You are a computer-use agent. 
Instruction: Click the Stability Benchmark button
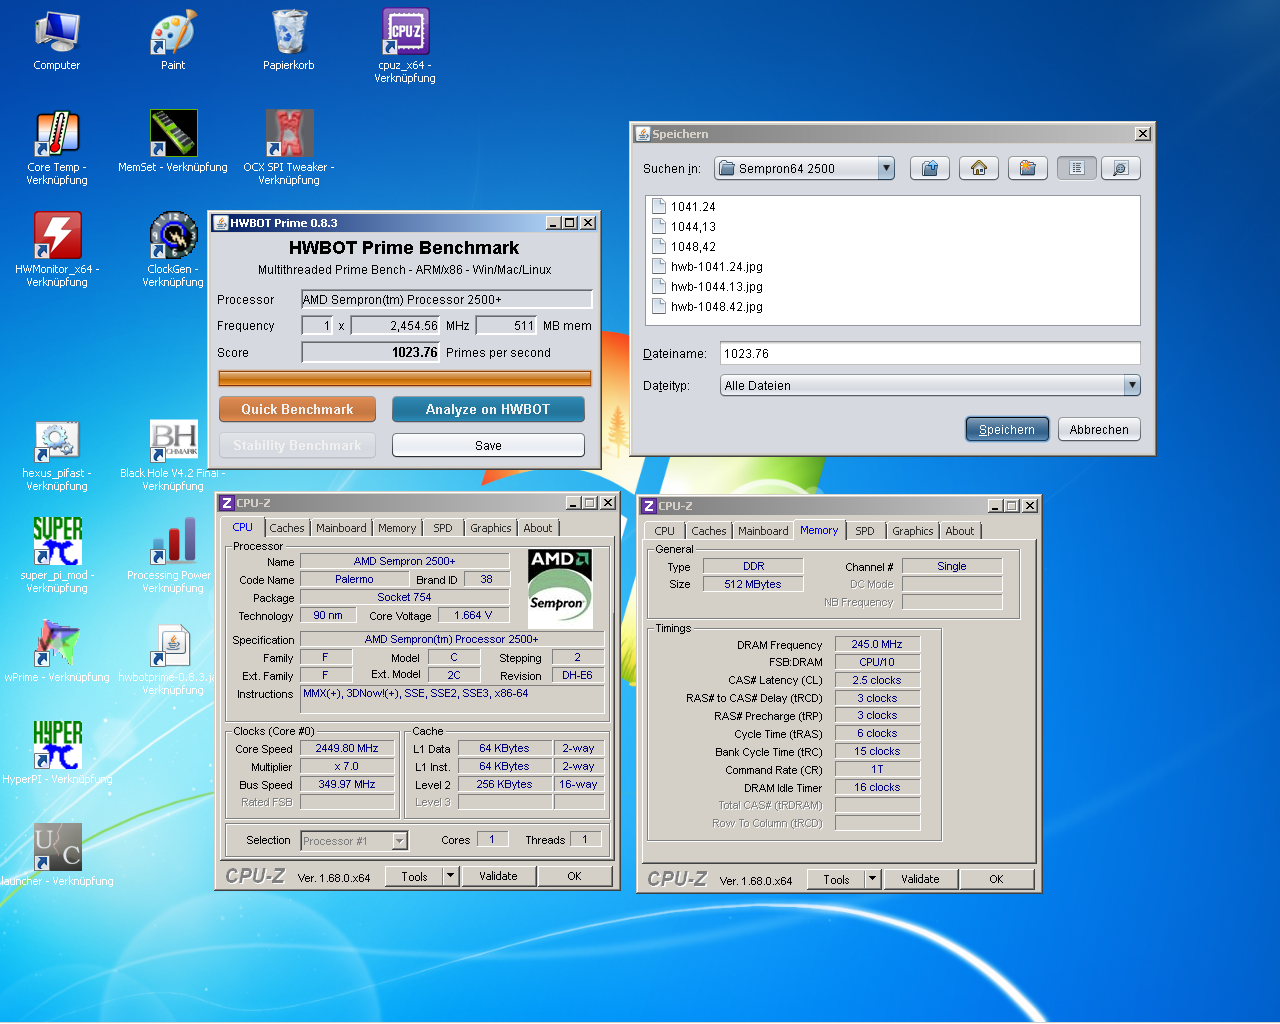tap(297, 445)
